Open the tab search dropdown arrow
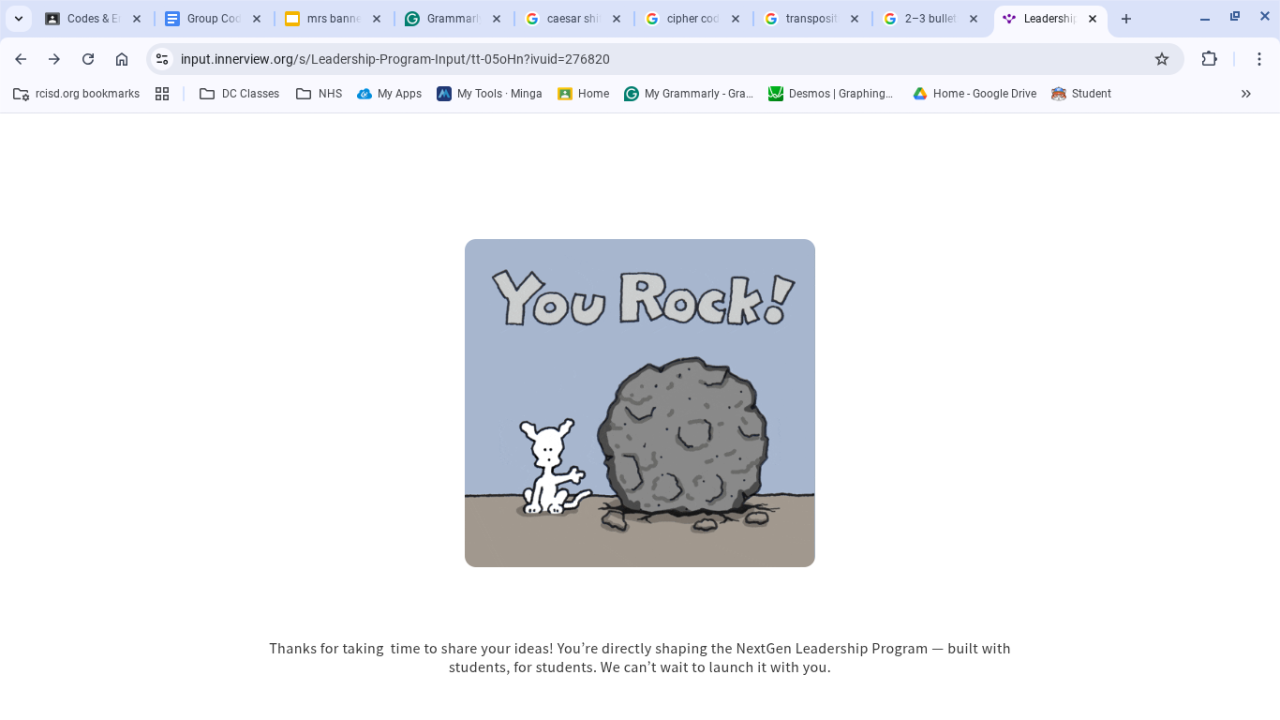 (x=18, y=19)
